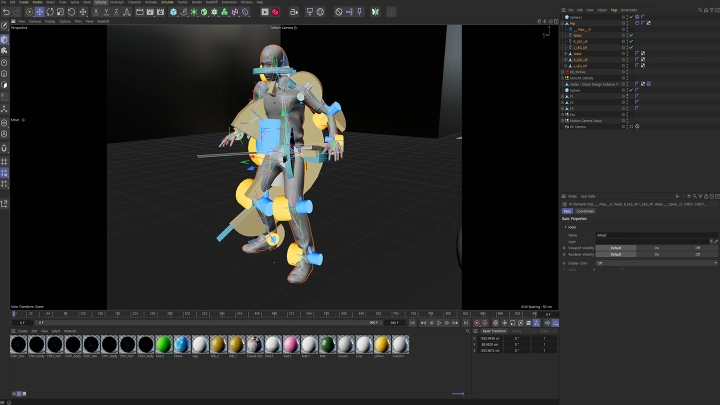
Task: Open the Character menu in the menu bar
Action: 135,2
